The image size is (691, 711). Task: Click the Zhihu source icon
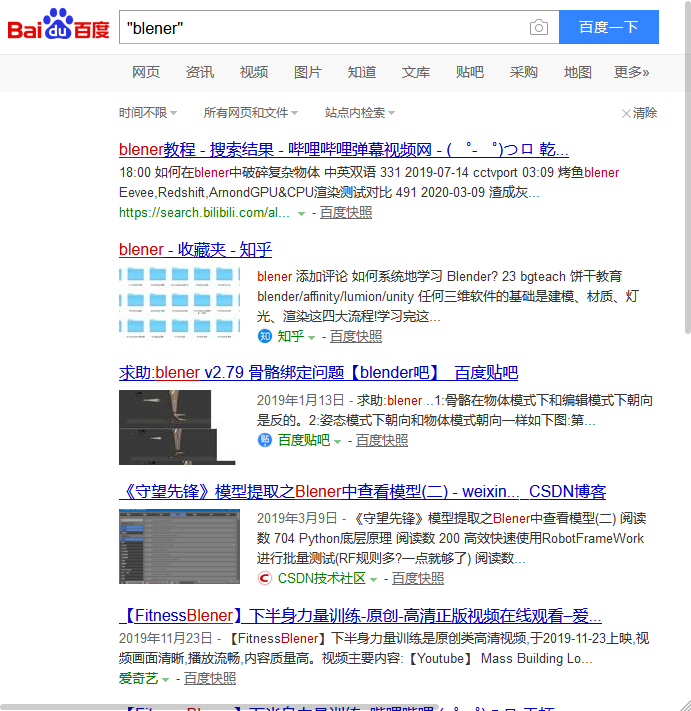click(x=265, y=336)
